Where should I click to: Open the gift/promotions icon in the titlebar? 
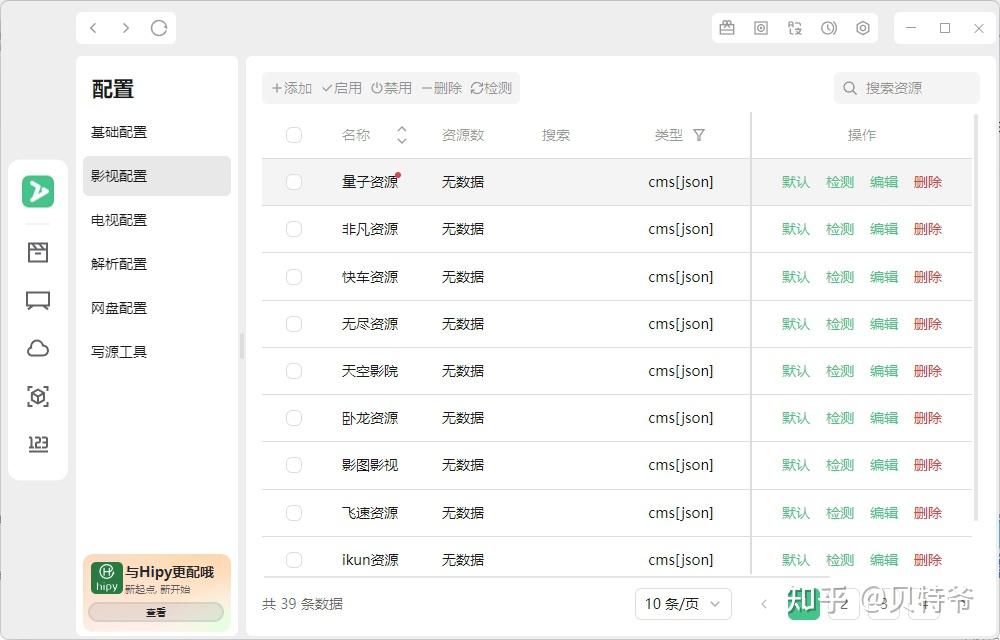pyautogui.click(x=727, y=27)
